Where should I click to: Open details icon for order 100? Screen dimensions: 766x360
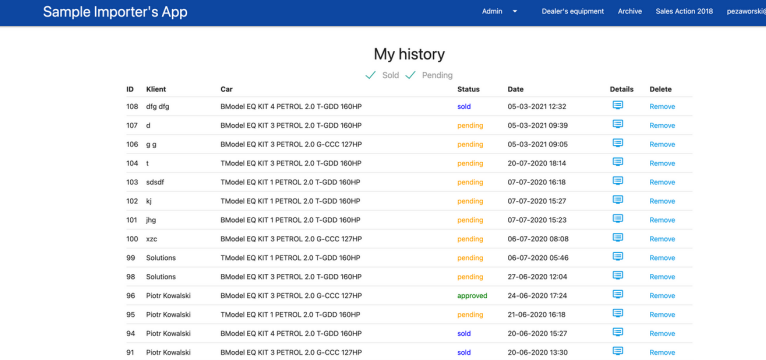tap(617, 237)
